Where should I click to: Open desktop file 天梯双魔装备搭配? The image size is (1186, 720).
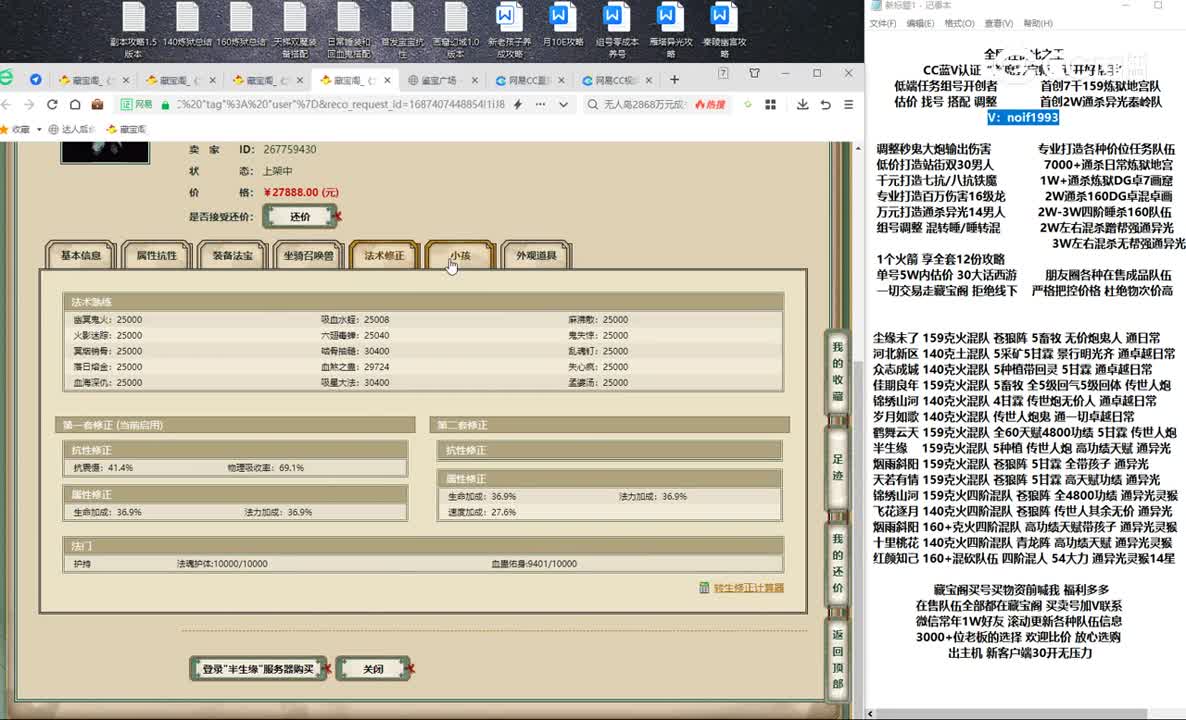click(294, 29)
